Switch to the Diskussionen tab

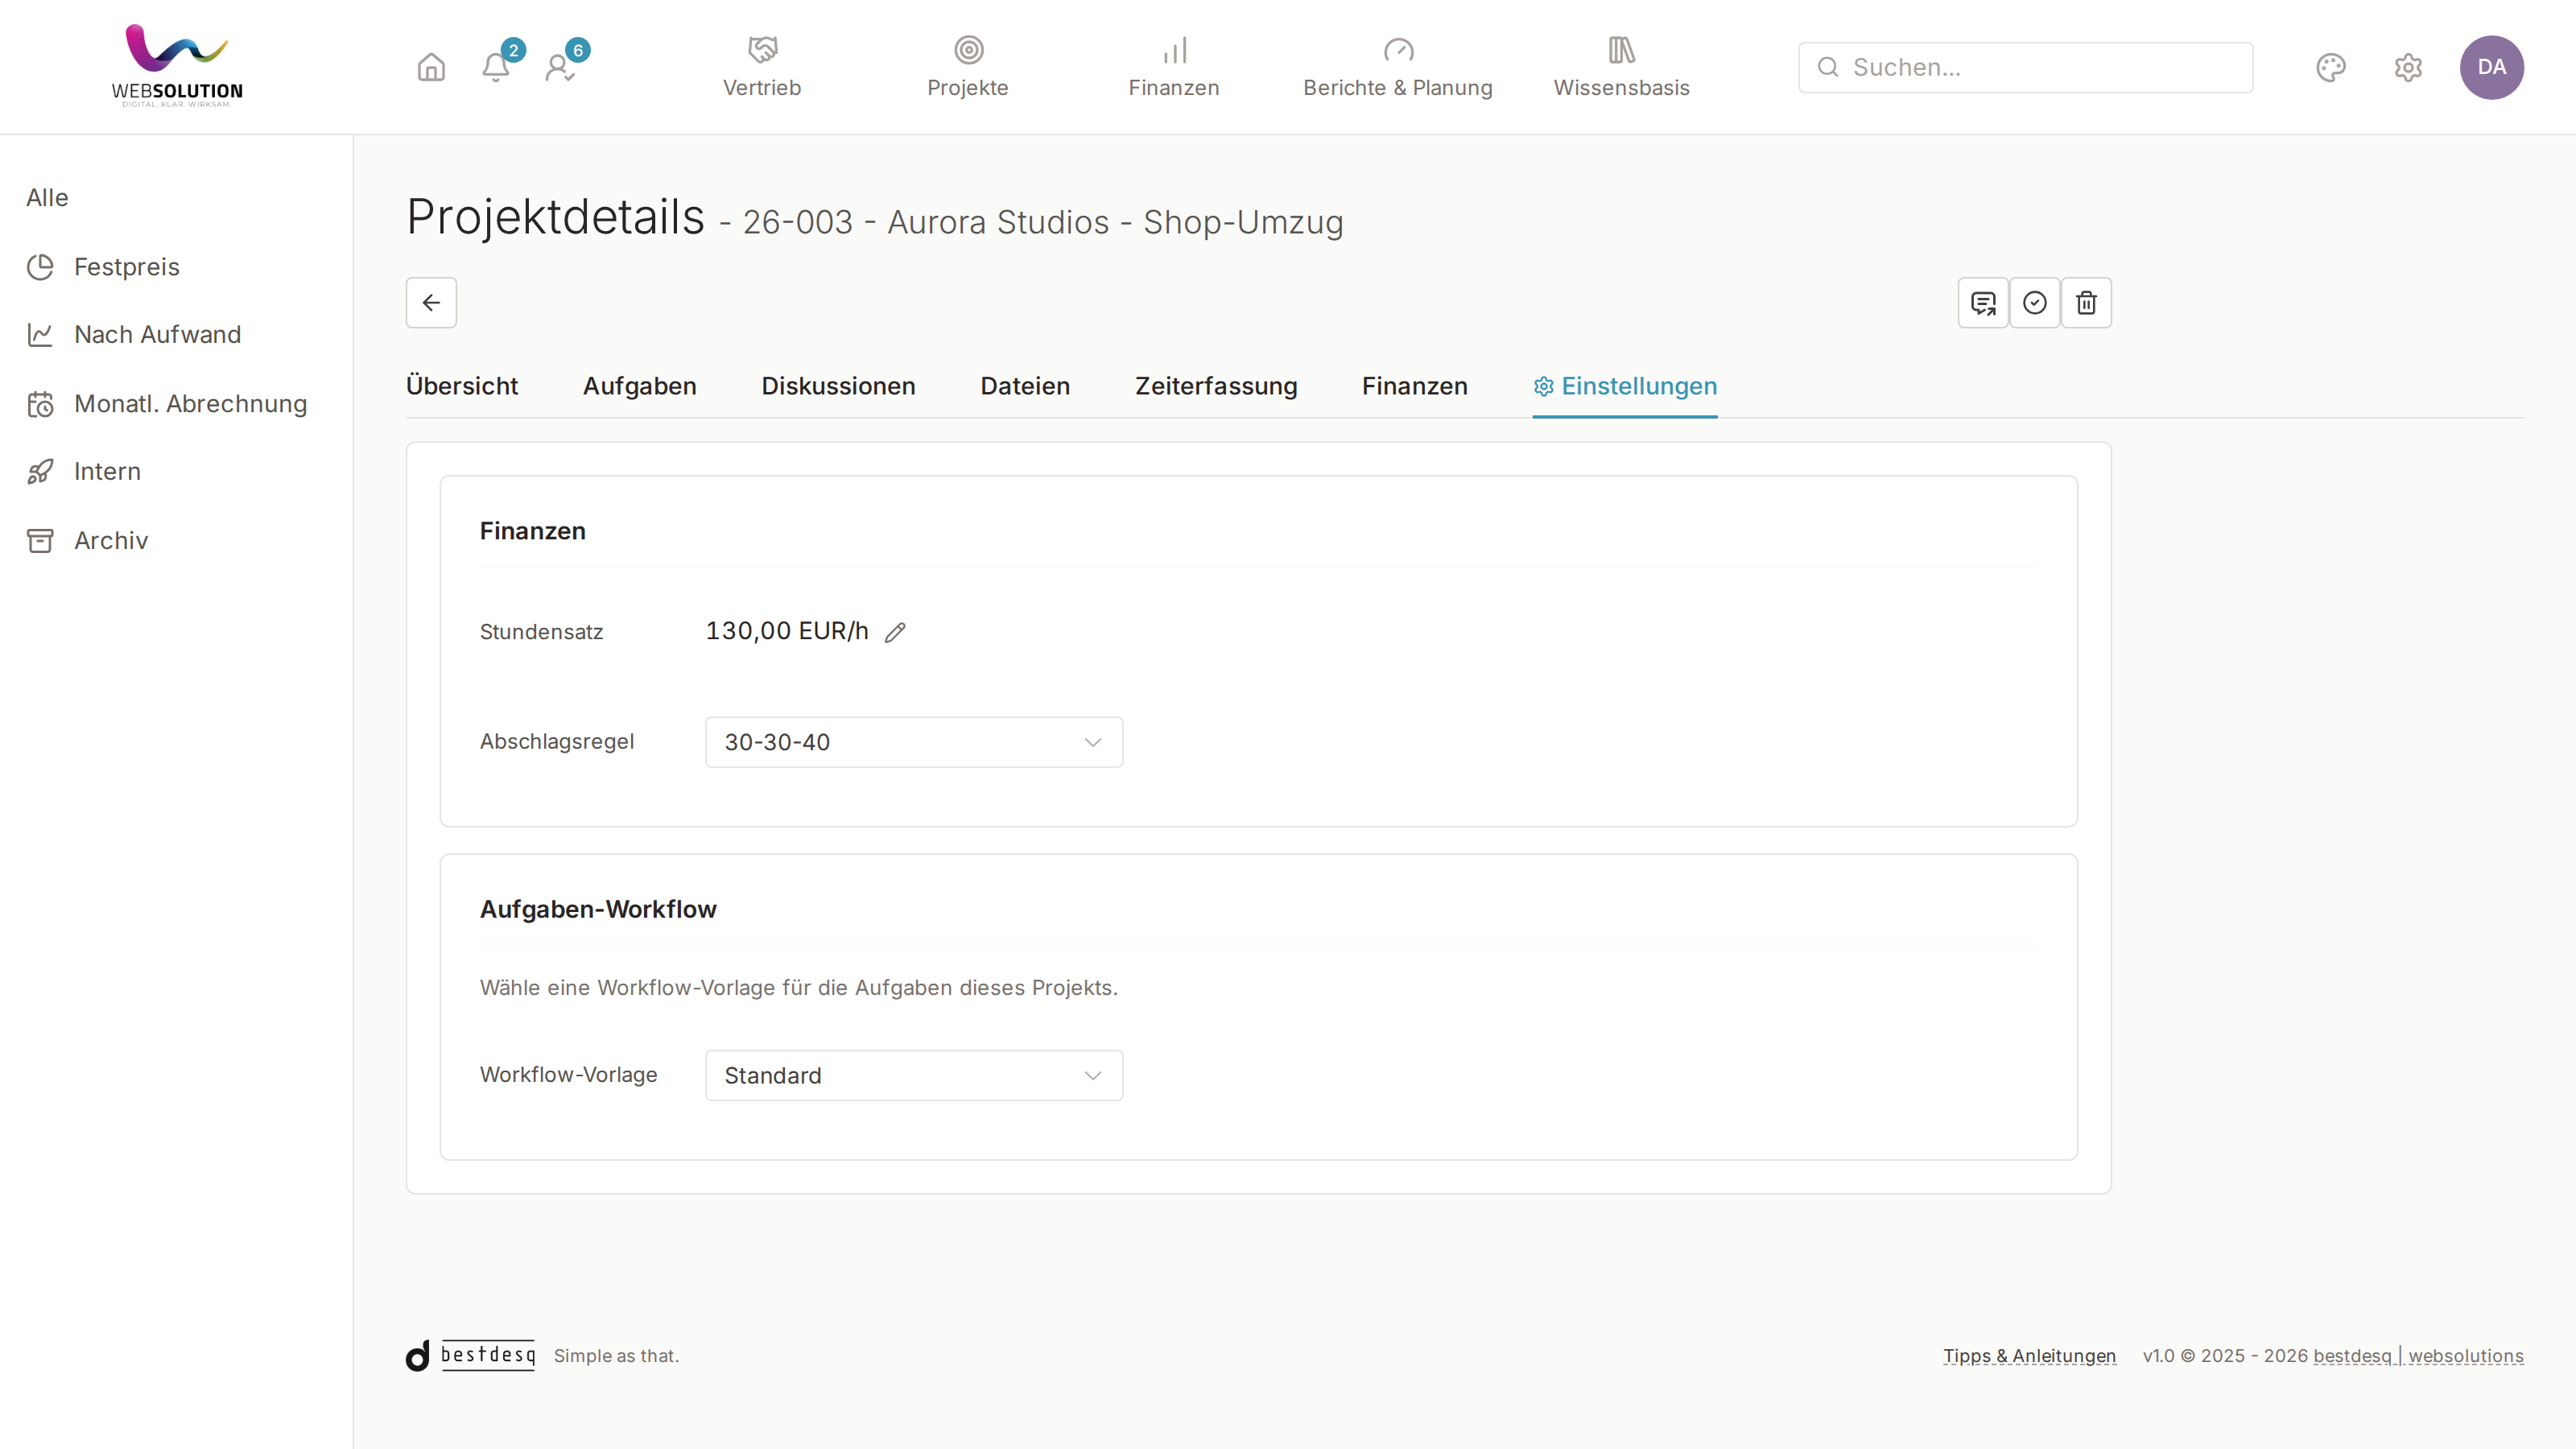point(838,386)
